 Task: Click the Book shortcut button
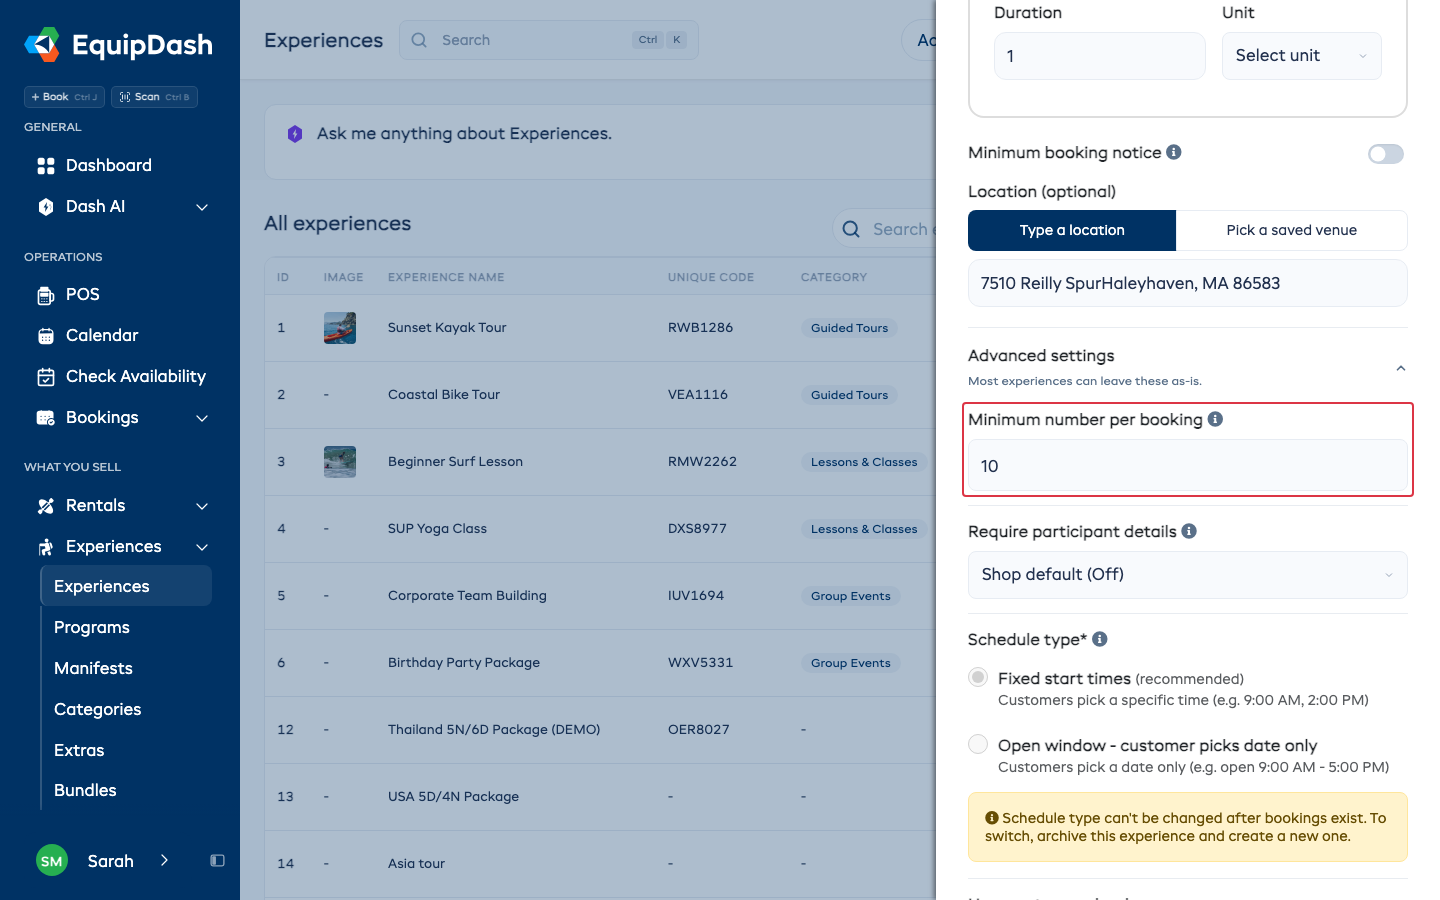pos(65,97)
